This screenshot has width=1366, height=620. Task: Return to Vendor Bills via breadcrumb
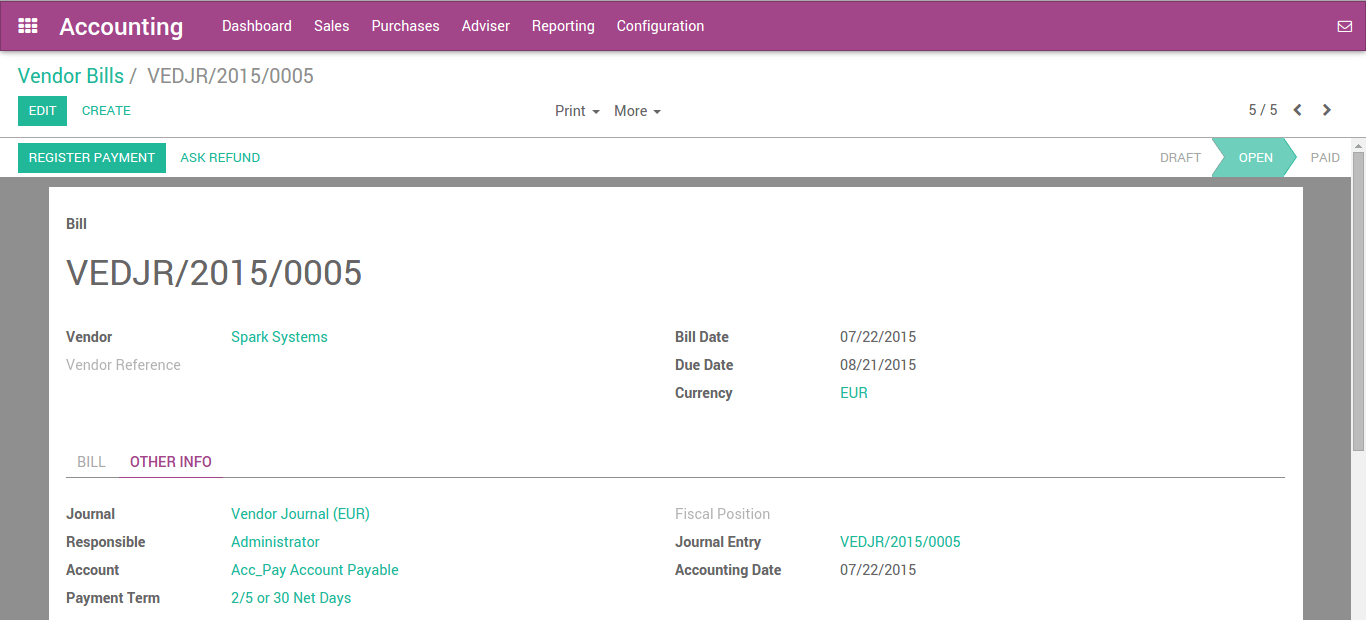pos(71,75)
